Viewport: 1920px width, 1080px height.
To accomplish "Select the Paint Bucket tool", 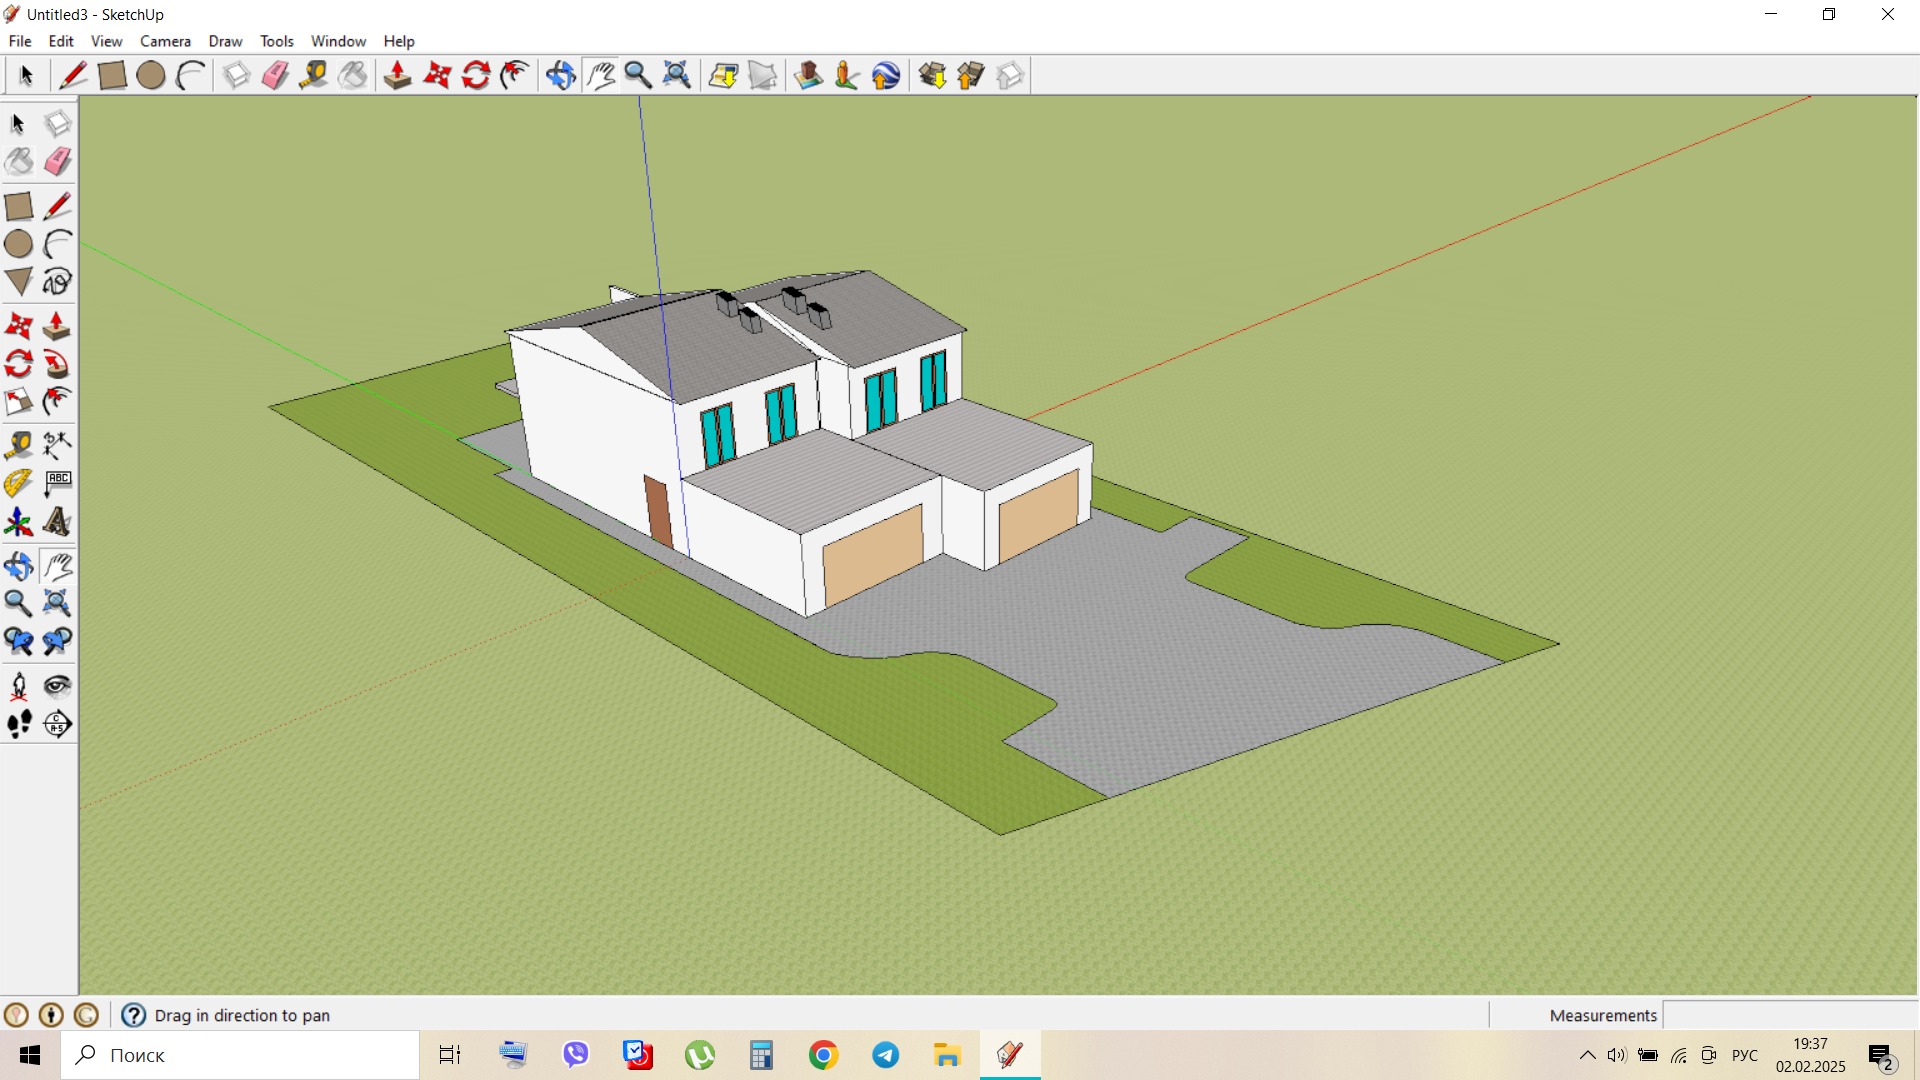I will tap(19, 161).
